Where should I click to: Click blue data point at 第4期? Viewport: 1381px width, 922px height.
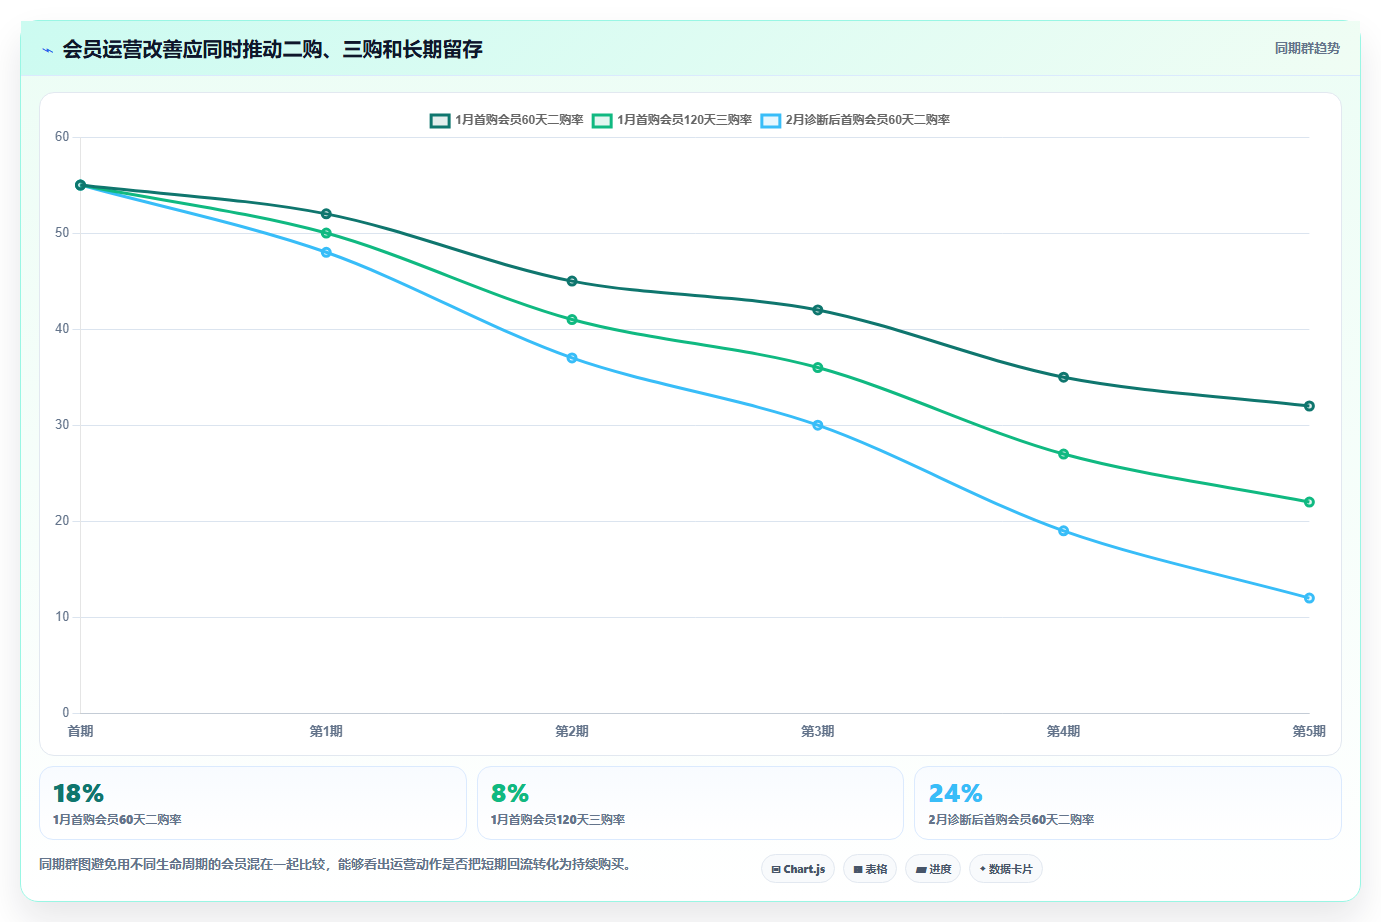[1063, 531]
